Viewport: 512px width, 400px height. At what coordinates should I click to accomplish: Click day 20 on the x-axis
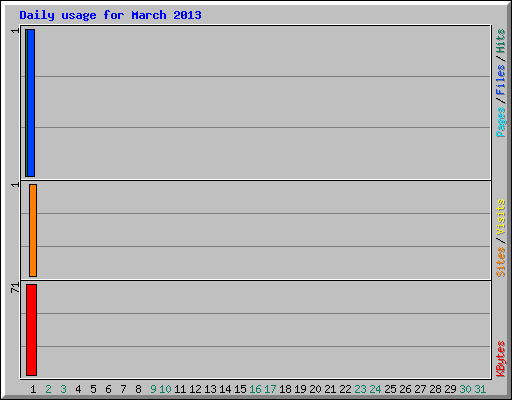tap(315, 389)
